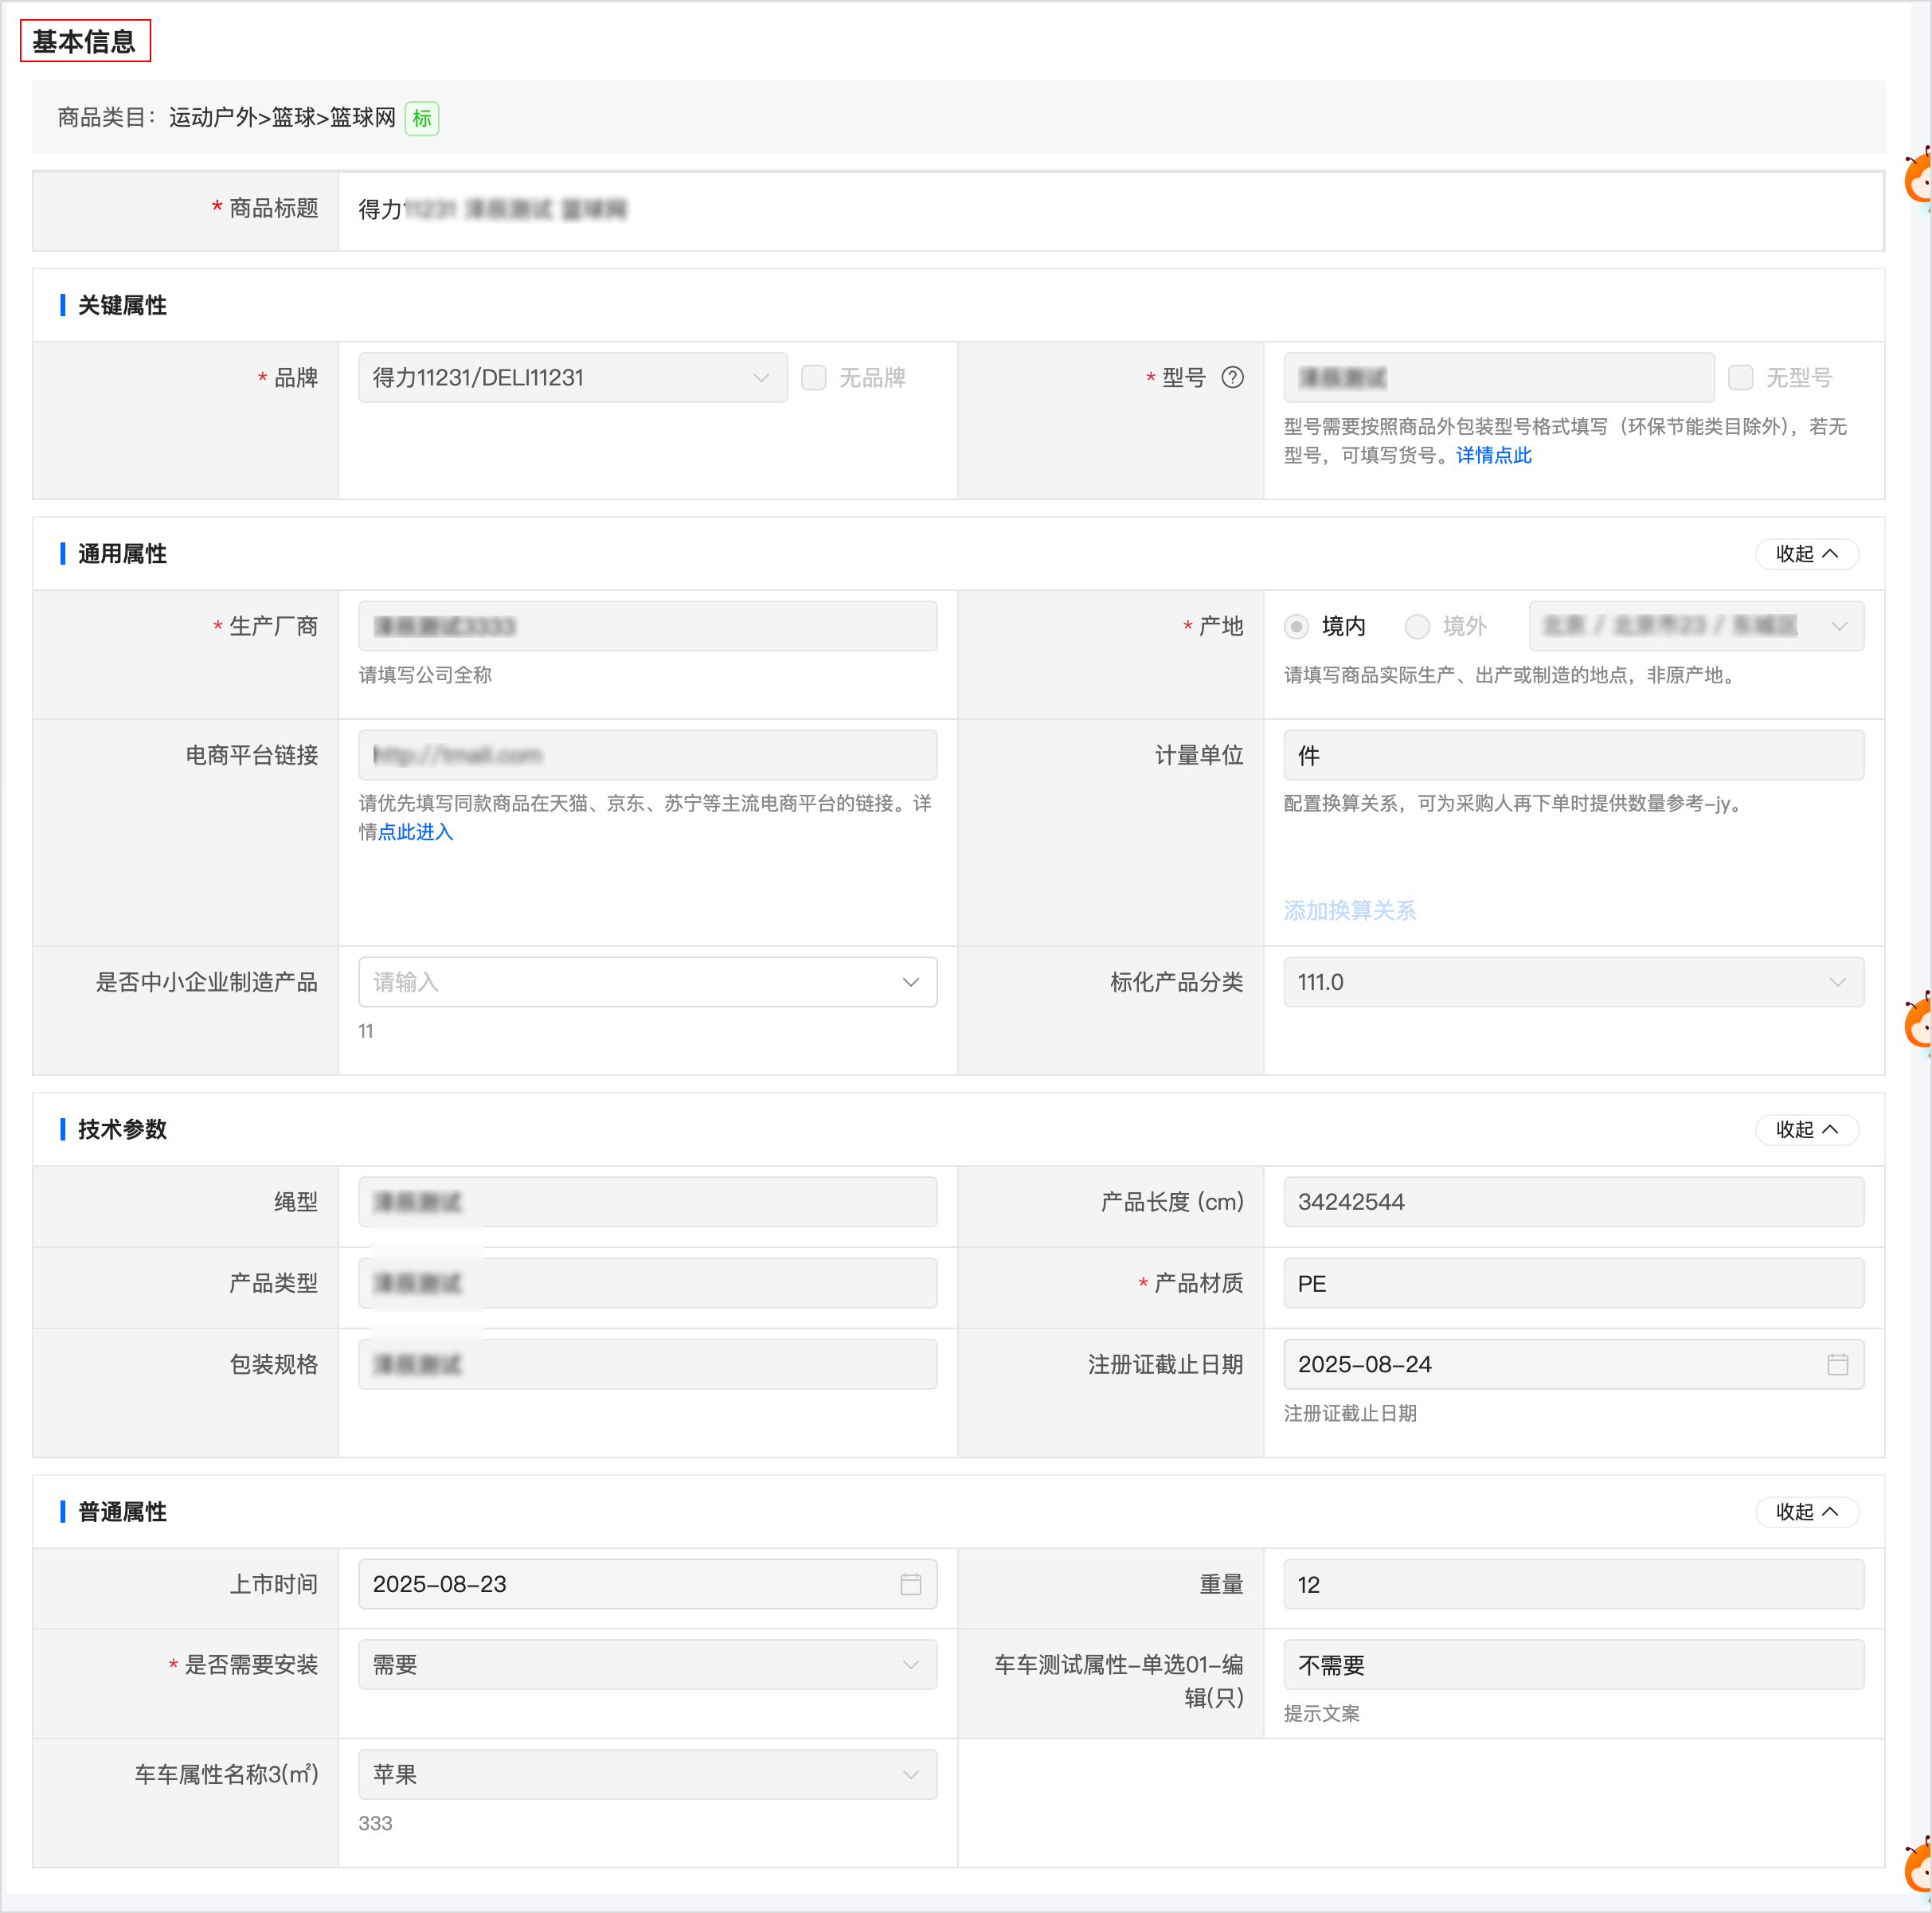Screen dimensions: 1932x1913
Task: Click the middle orange mascot assistant icon
Action: point(1918,1023)
